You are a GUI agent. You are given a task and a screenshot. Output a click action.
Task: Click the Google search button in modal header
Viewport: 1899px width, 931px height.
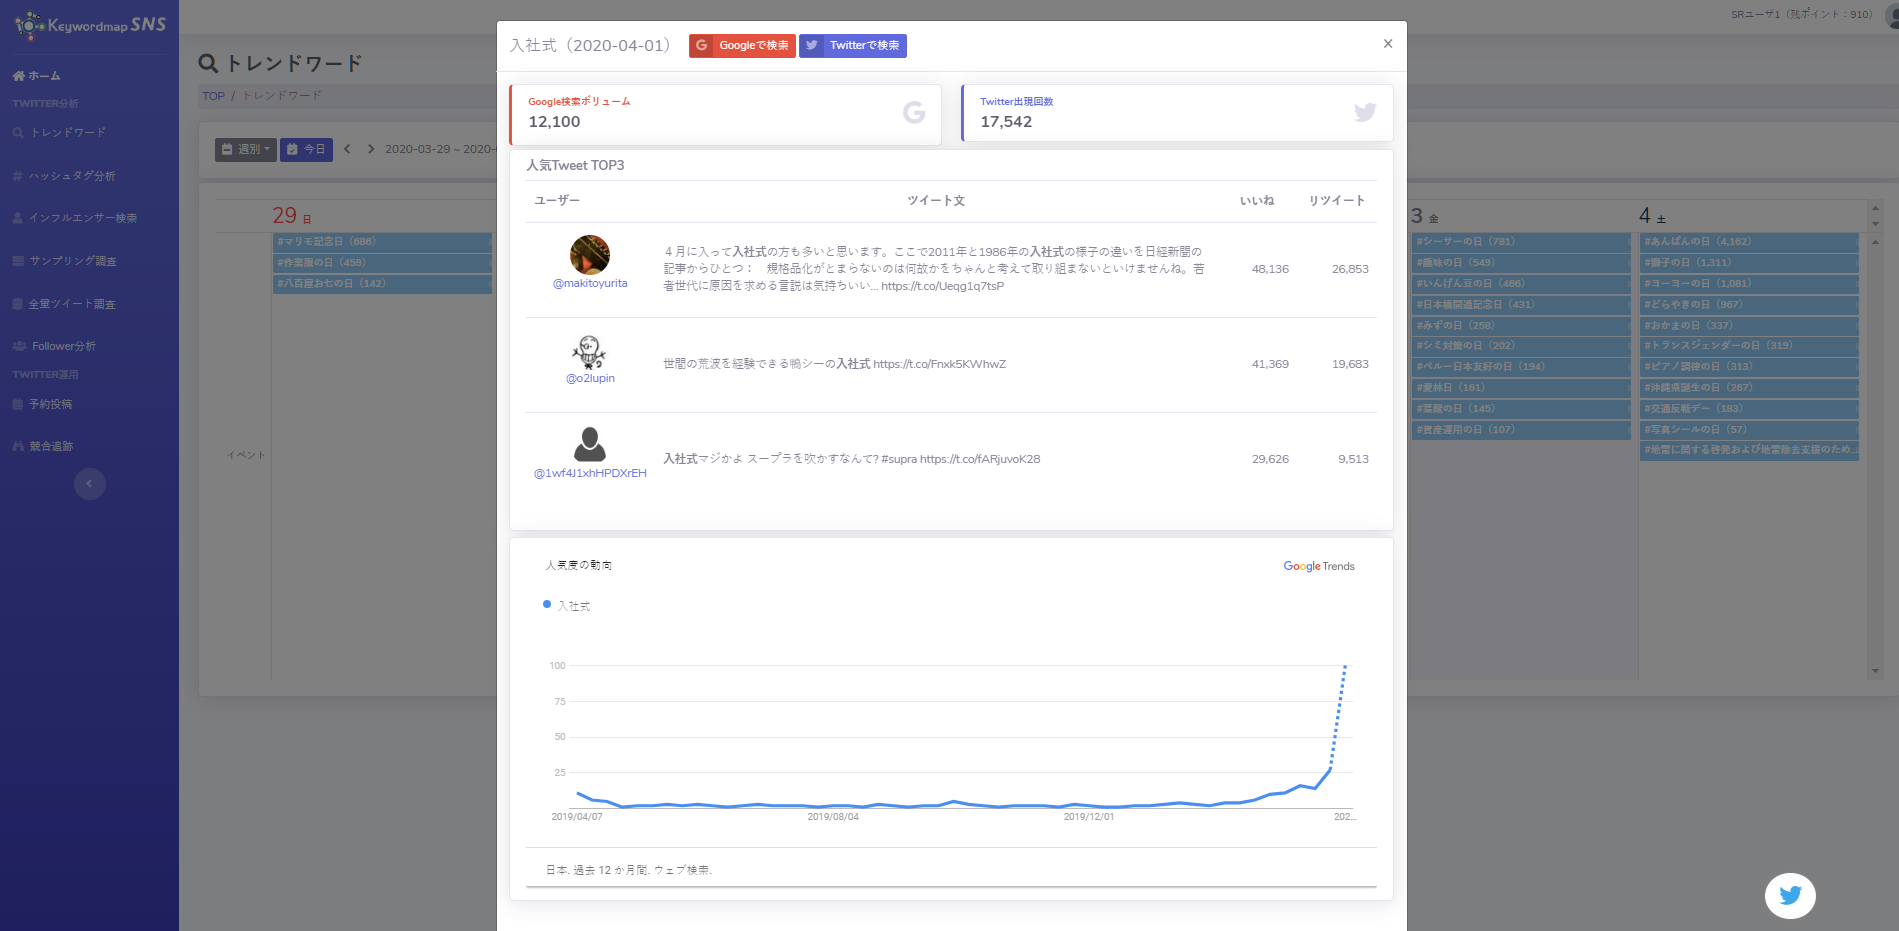[x=742, y=46]
